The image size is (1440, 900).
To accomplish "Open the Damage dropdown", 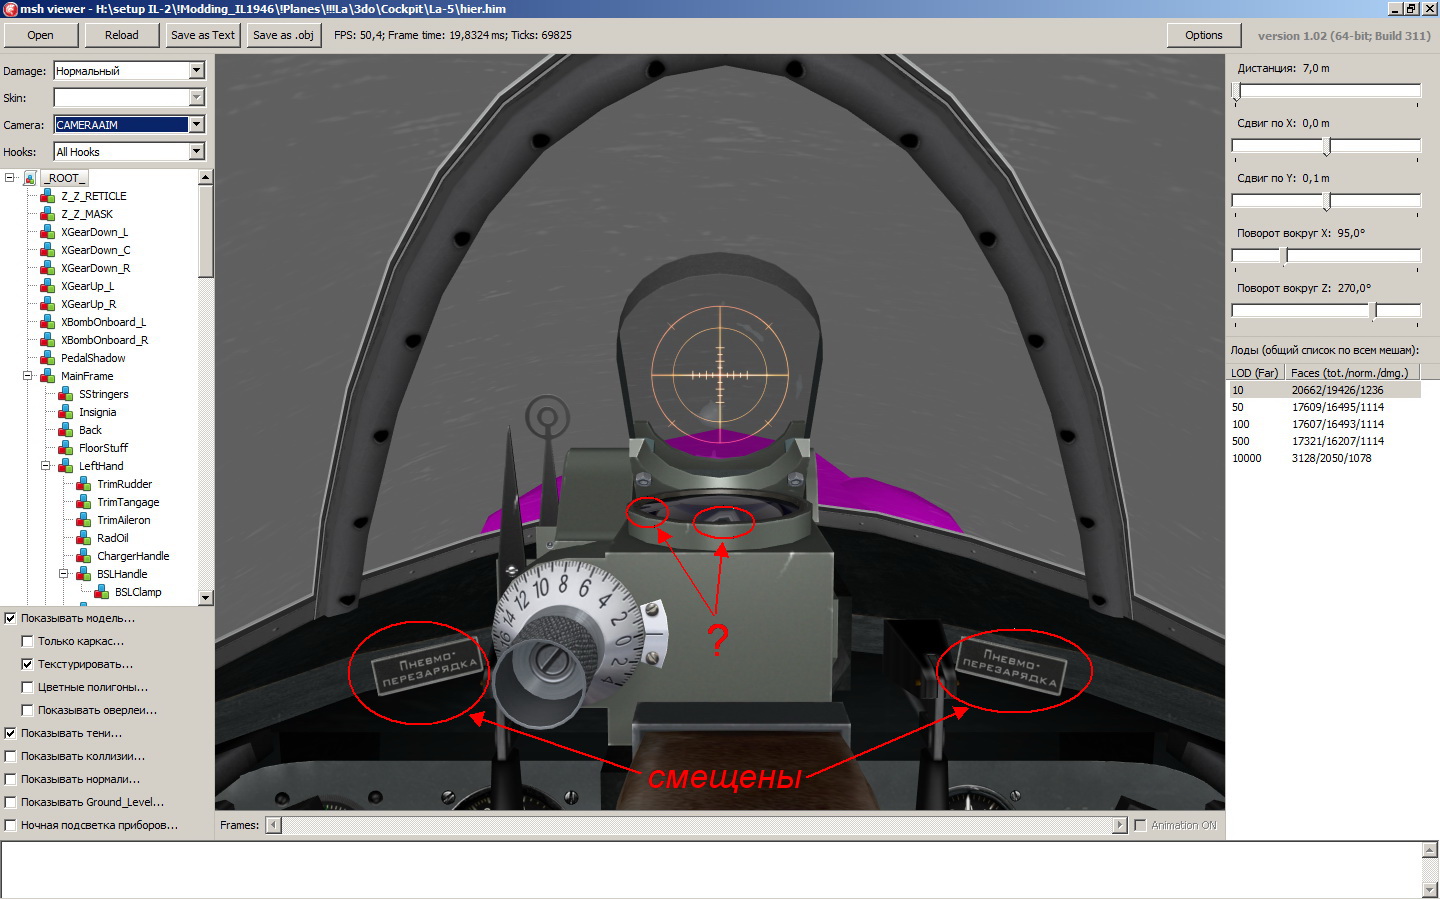I will [x=196, y=71].
